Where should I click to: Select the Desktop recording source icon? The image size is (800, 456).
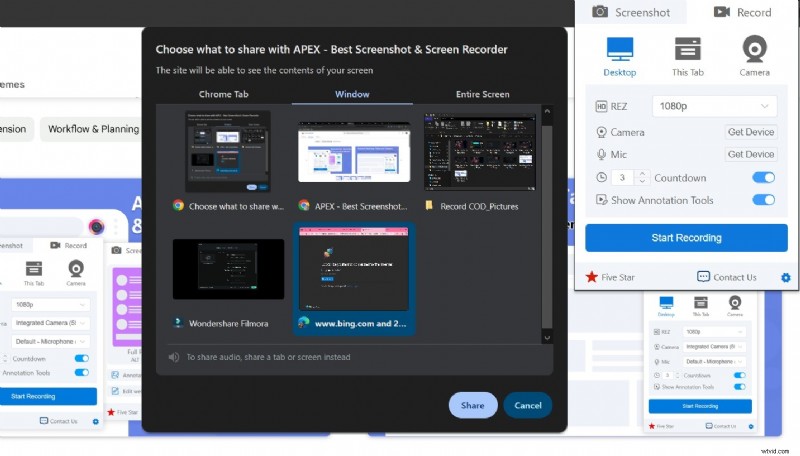point(619,50)
